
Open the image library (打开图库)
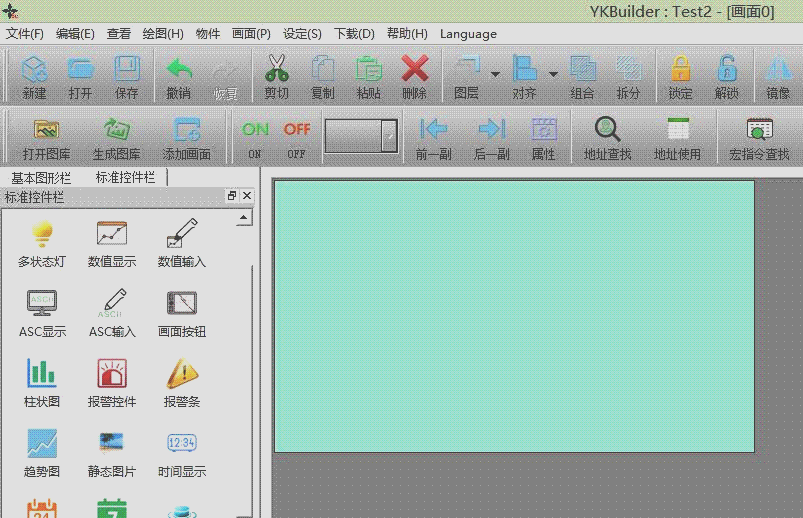46,137
